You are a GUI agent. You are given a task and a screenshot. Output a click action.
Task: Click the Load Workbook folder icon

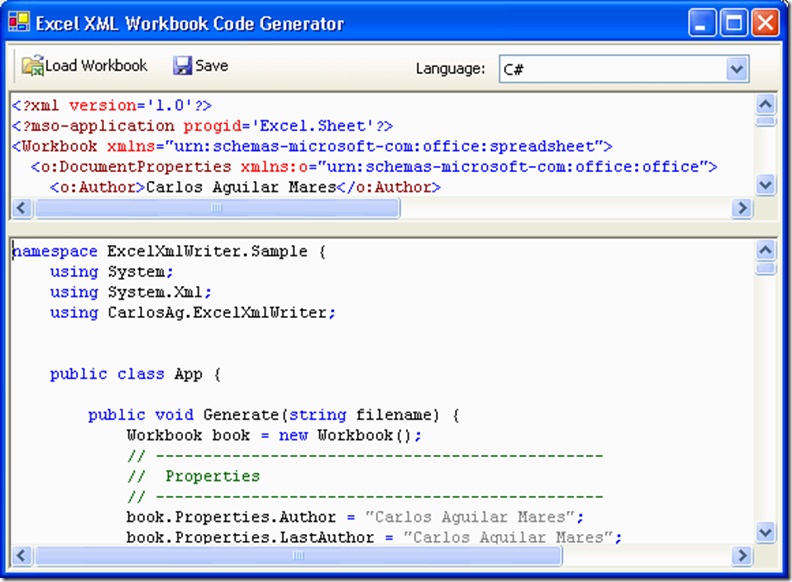click(33, 66)
